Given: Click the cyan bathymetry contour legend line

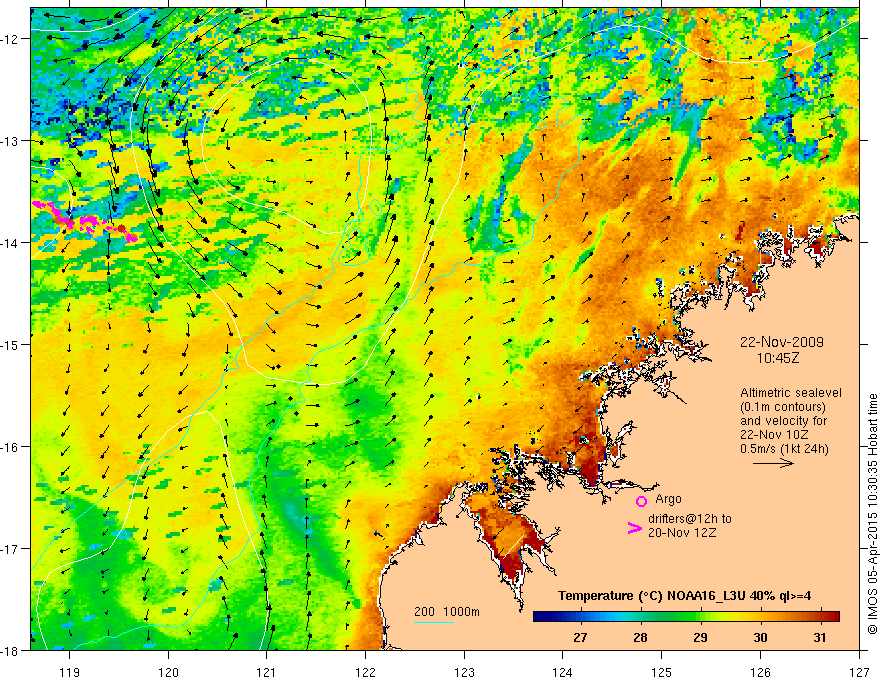Looking at the screenshot, I should [433, 622].
